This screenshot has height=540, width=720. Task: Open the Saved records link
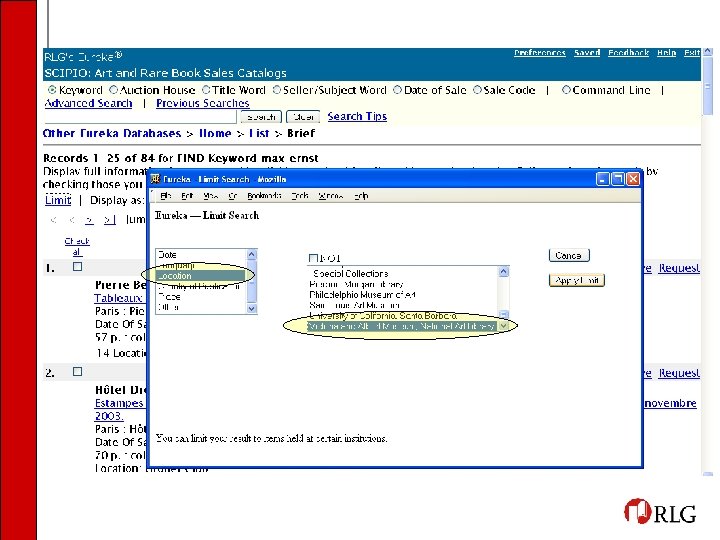[587, 53]
